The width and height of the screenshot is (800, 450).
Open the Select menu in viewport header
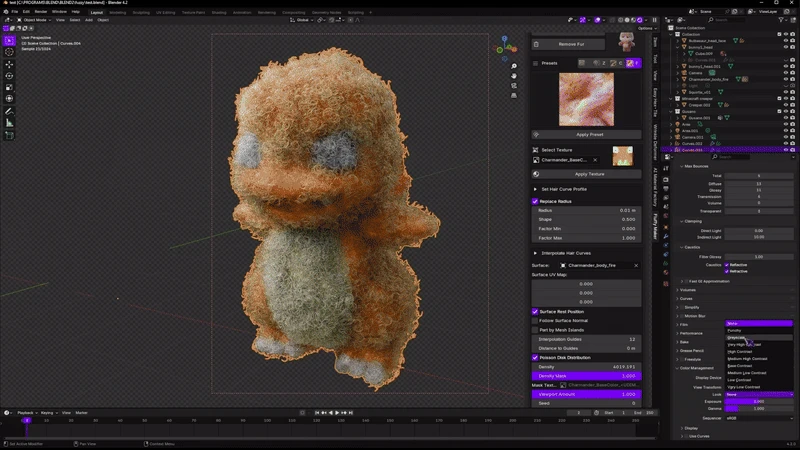tap(74, 20)
